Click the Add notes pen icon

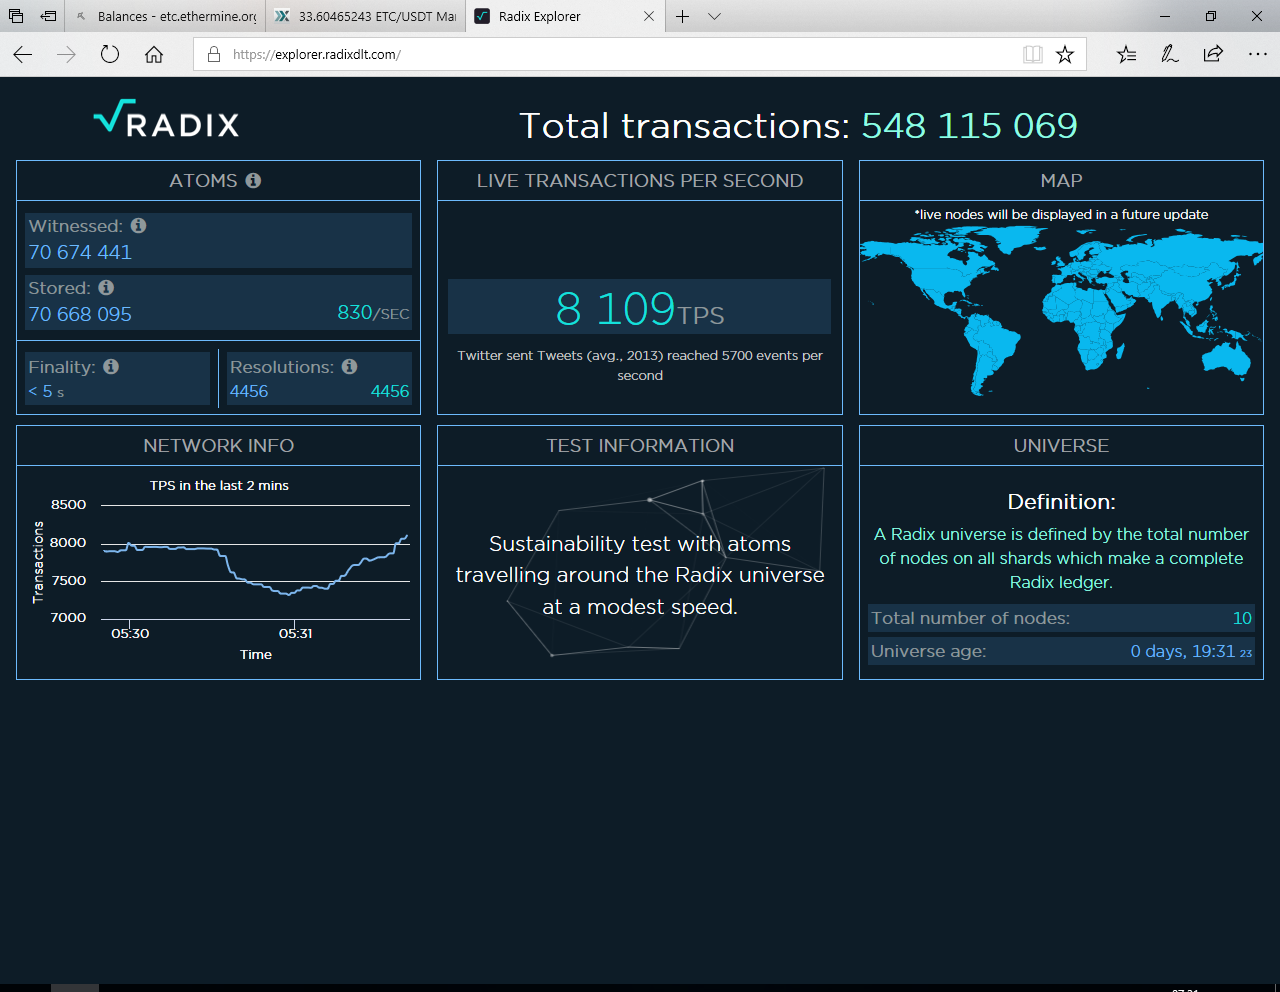[1170, 54]
